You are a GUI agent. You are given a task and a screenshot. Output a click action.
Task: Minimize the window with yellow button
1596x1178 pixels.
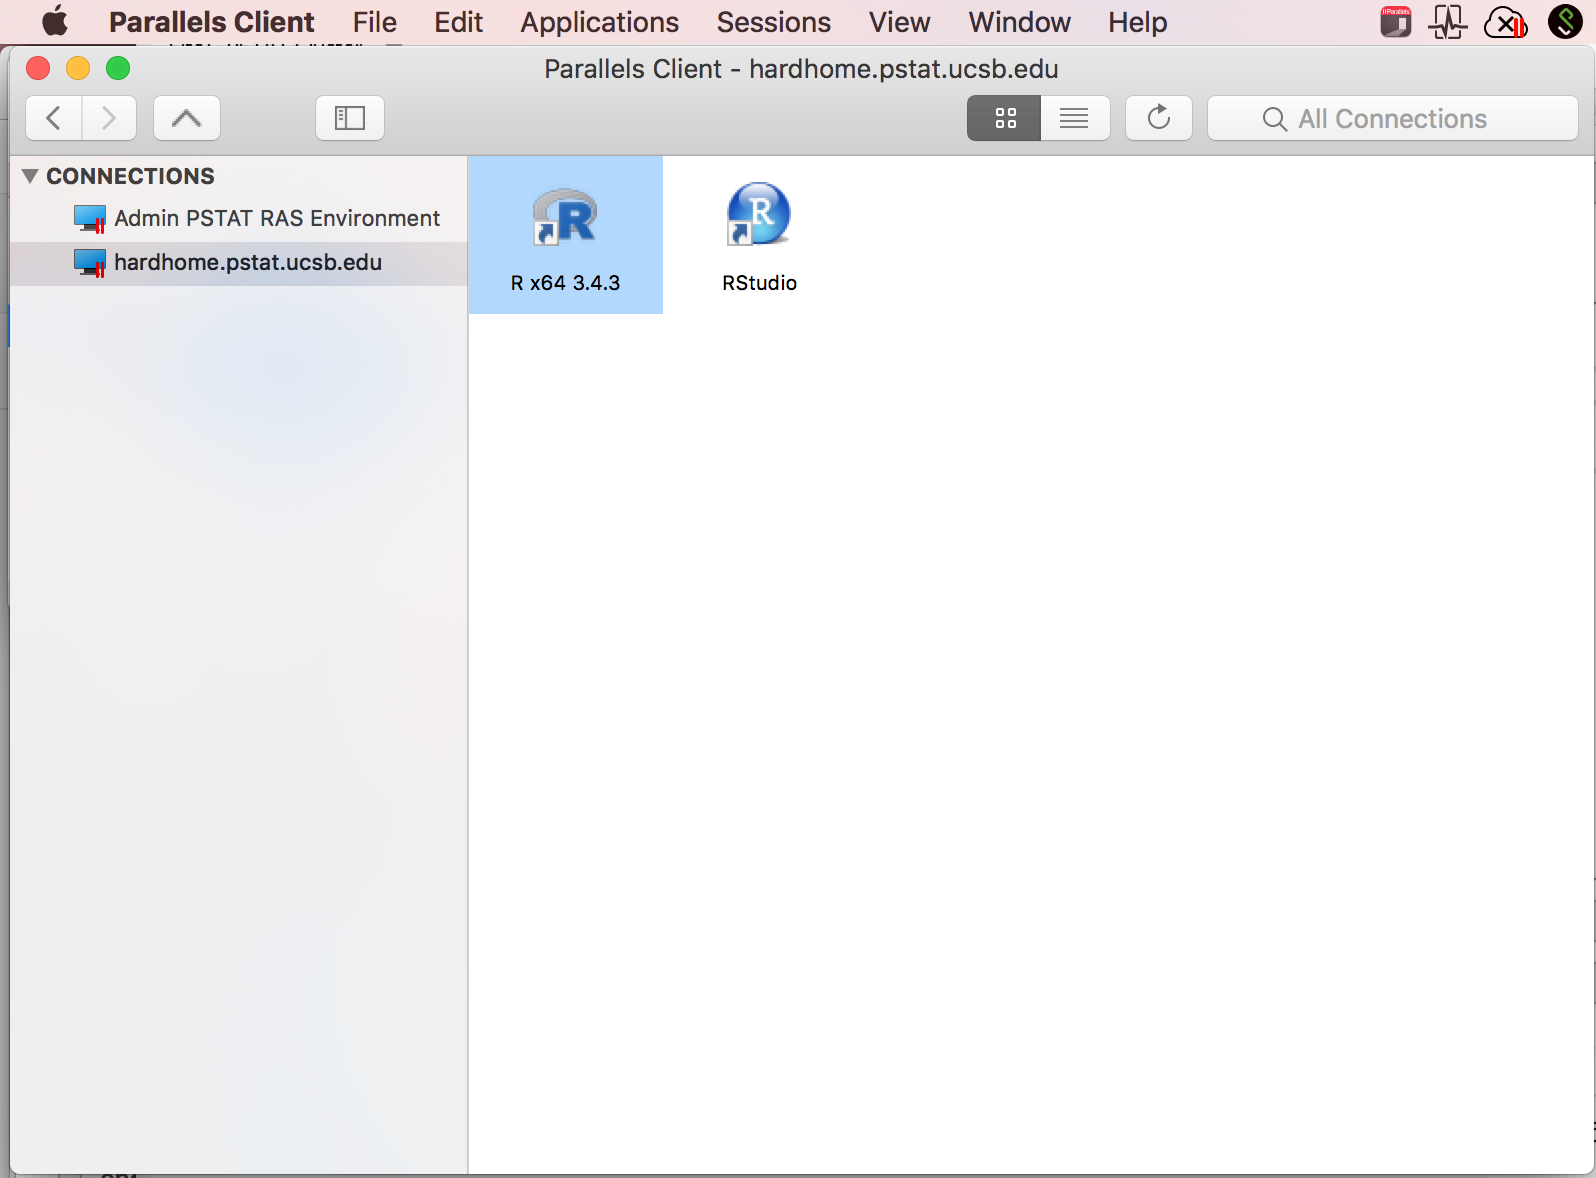tap(78, 68)
